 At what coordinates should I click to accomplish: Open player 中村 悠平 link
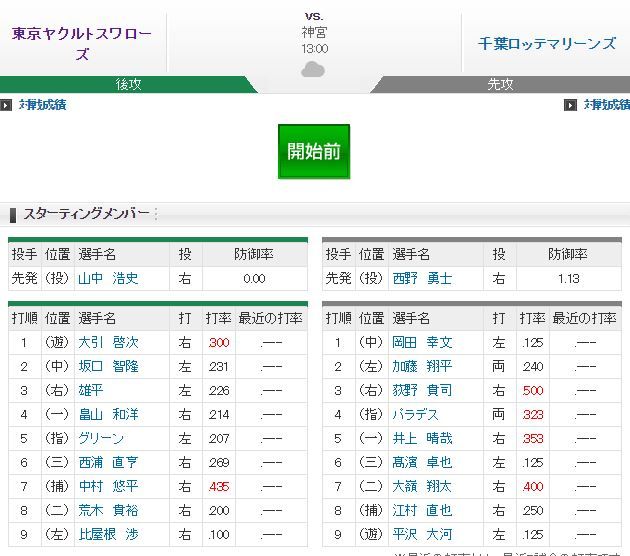tap(108, 486)
